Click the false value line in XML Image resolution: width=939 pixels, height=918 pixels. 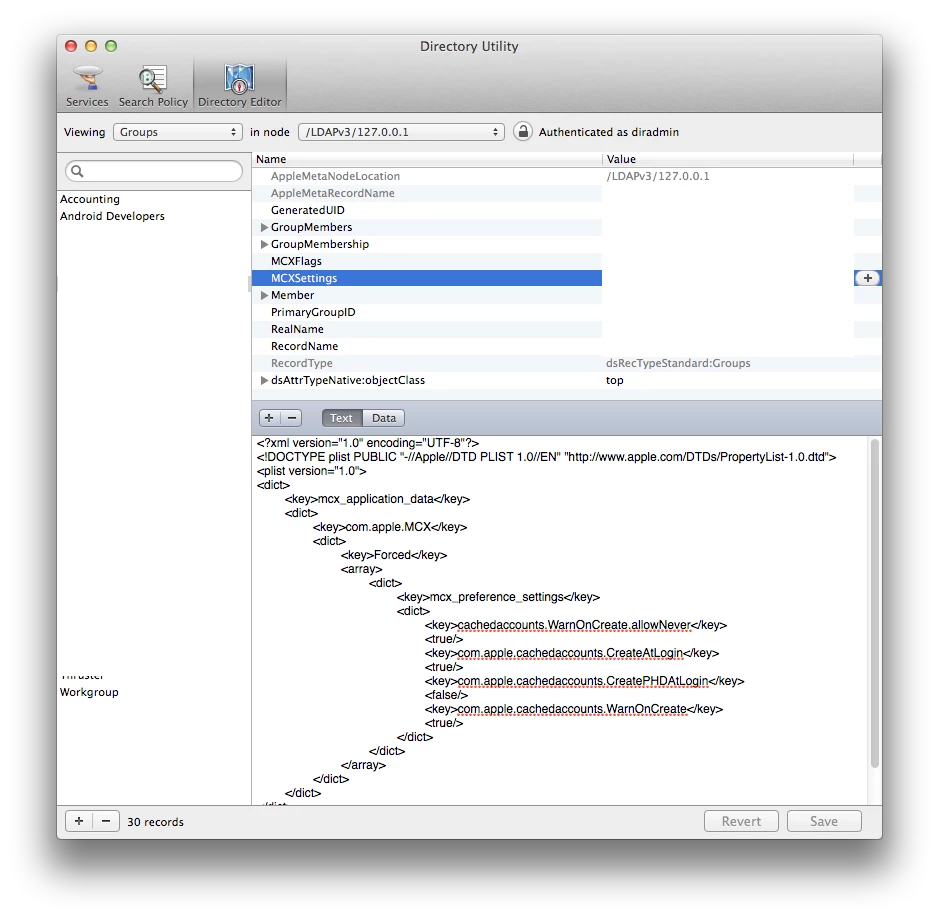pyautogui.click(x=446, y=695)
